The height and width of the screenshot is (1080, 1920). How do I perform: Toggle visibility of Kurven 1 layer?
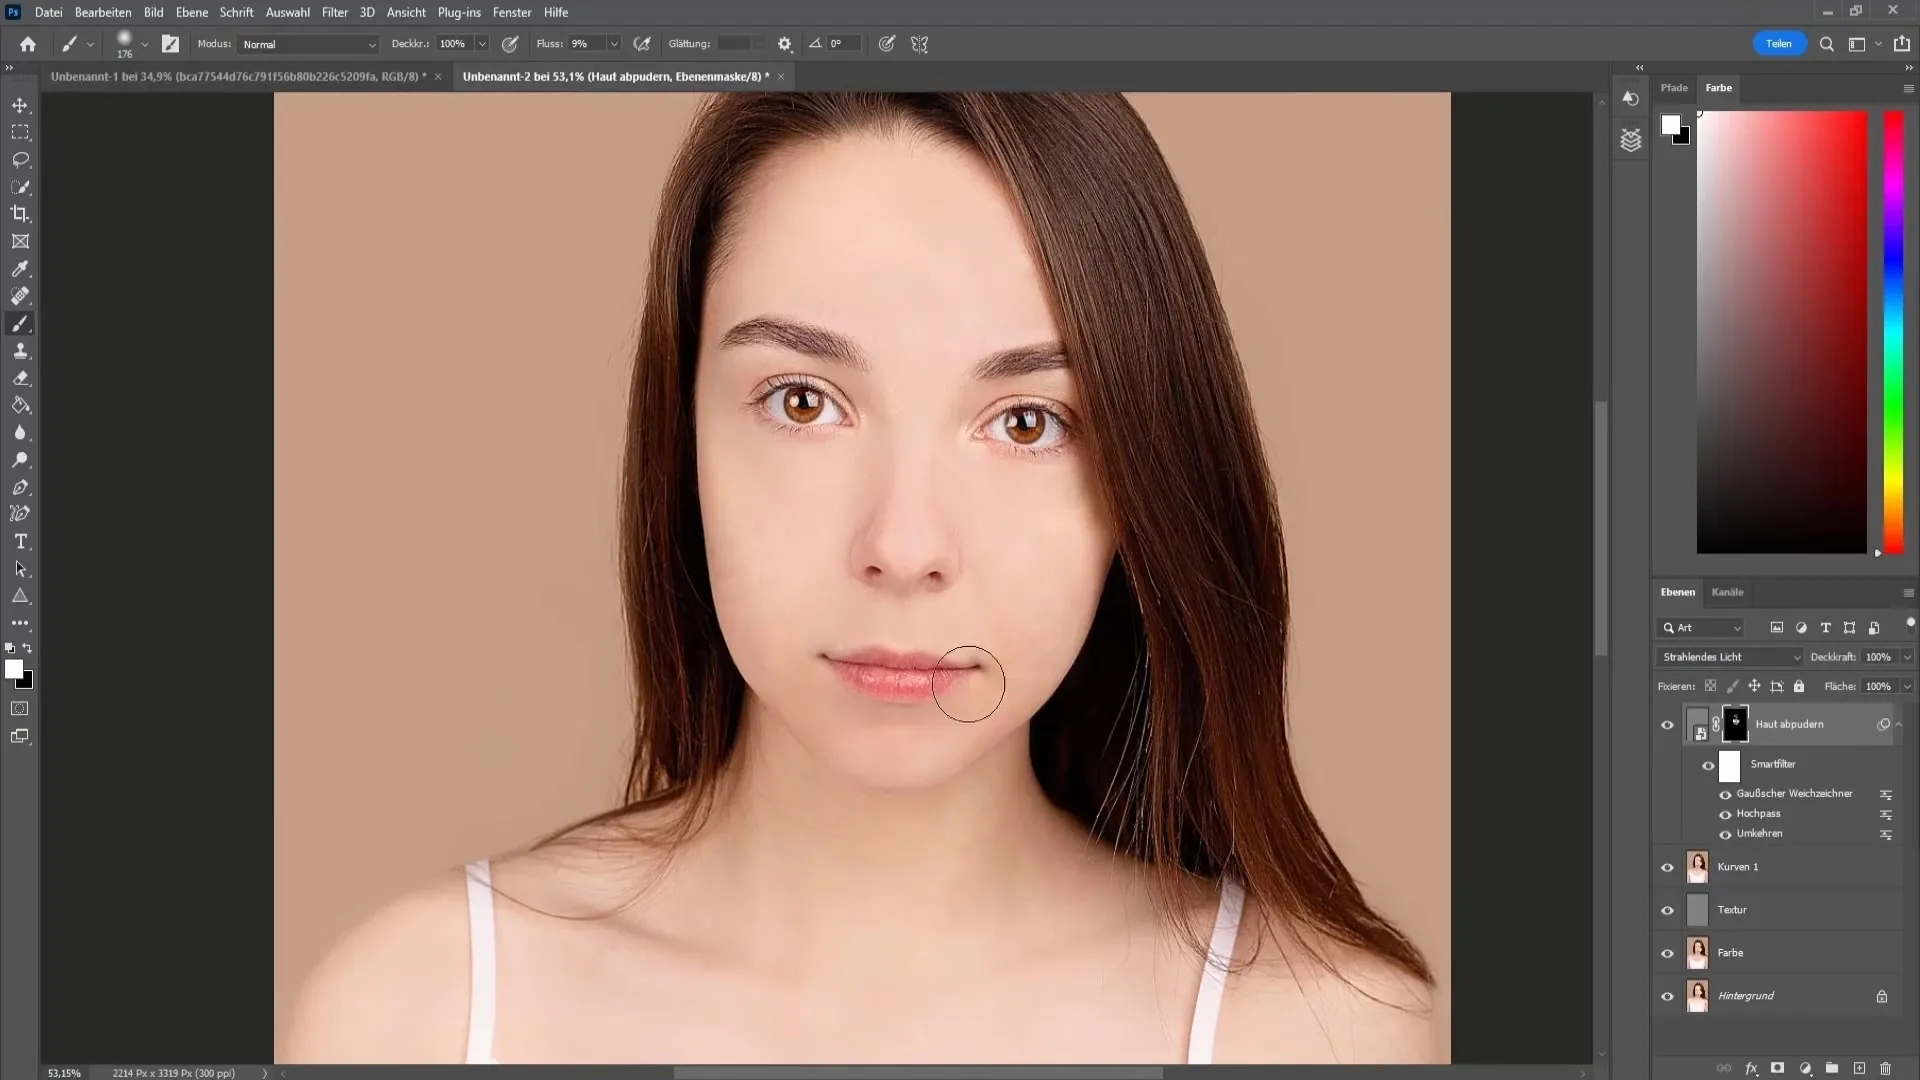(1667, 866)
